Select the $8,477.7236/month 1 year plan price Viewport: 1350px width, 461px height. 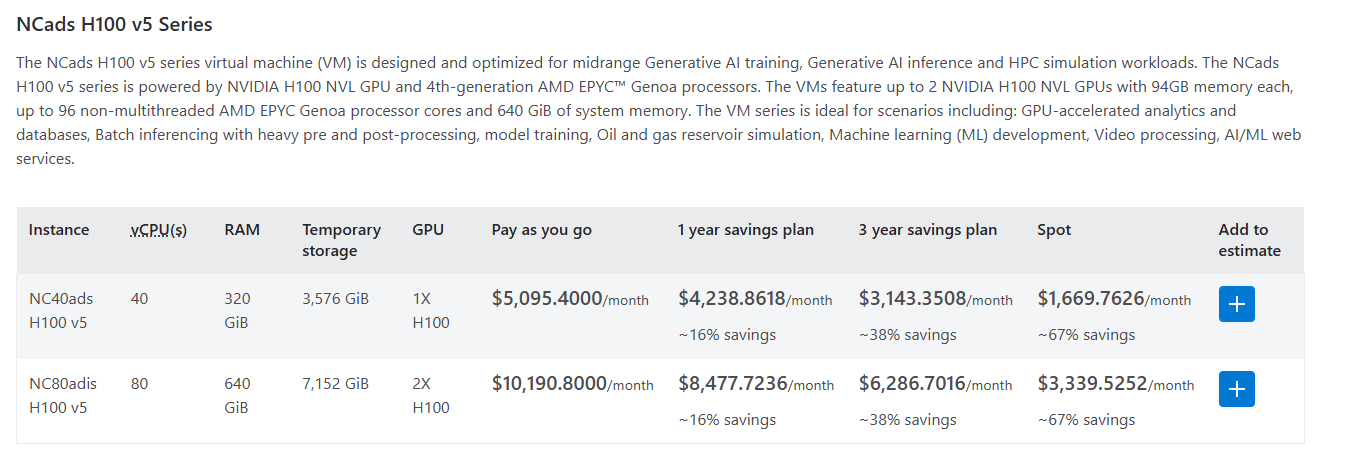[x=755, y=384]
